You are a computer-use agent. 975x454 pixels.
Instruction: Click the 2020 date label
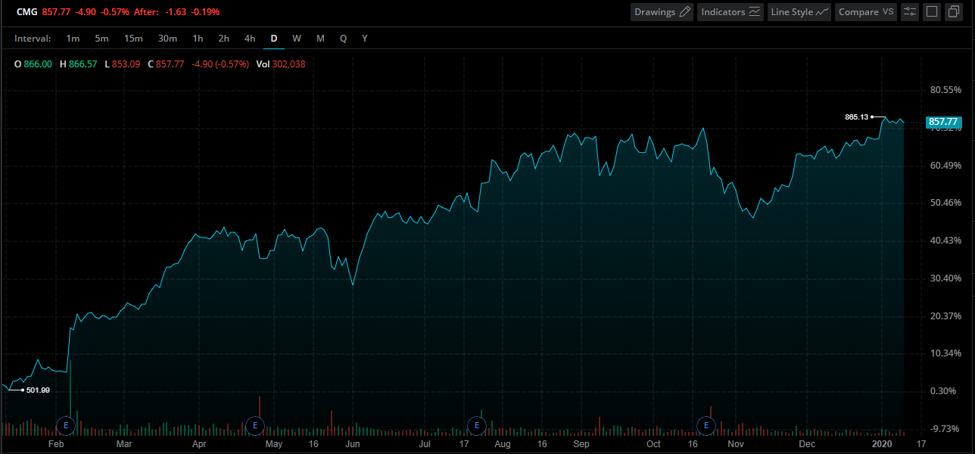[882, 444]
